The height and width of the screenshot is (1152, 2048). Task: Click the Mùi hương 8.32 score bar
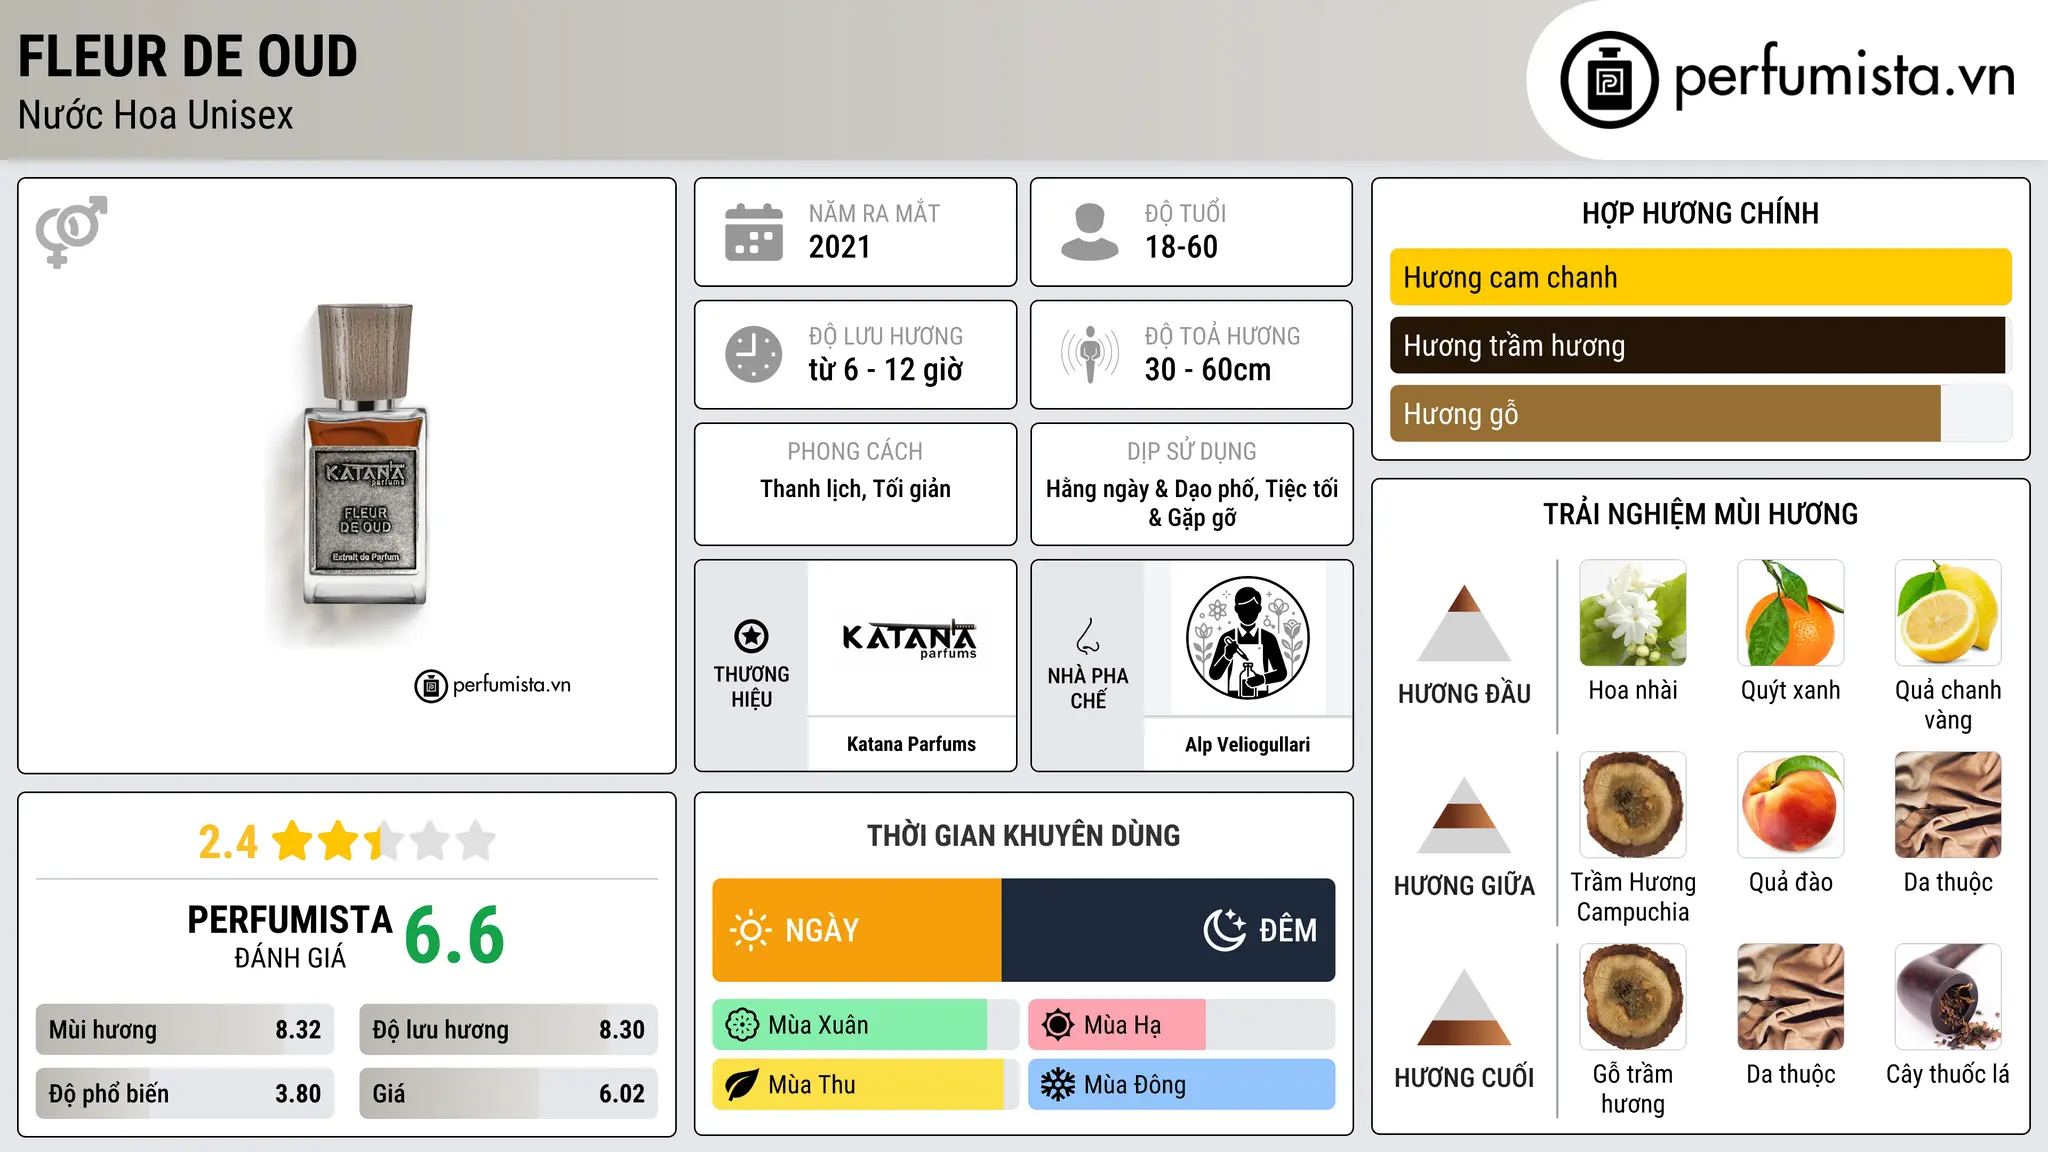click(185, 1030)
